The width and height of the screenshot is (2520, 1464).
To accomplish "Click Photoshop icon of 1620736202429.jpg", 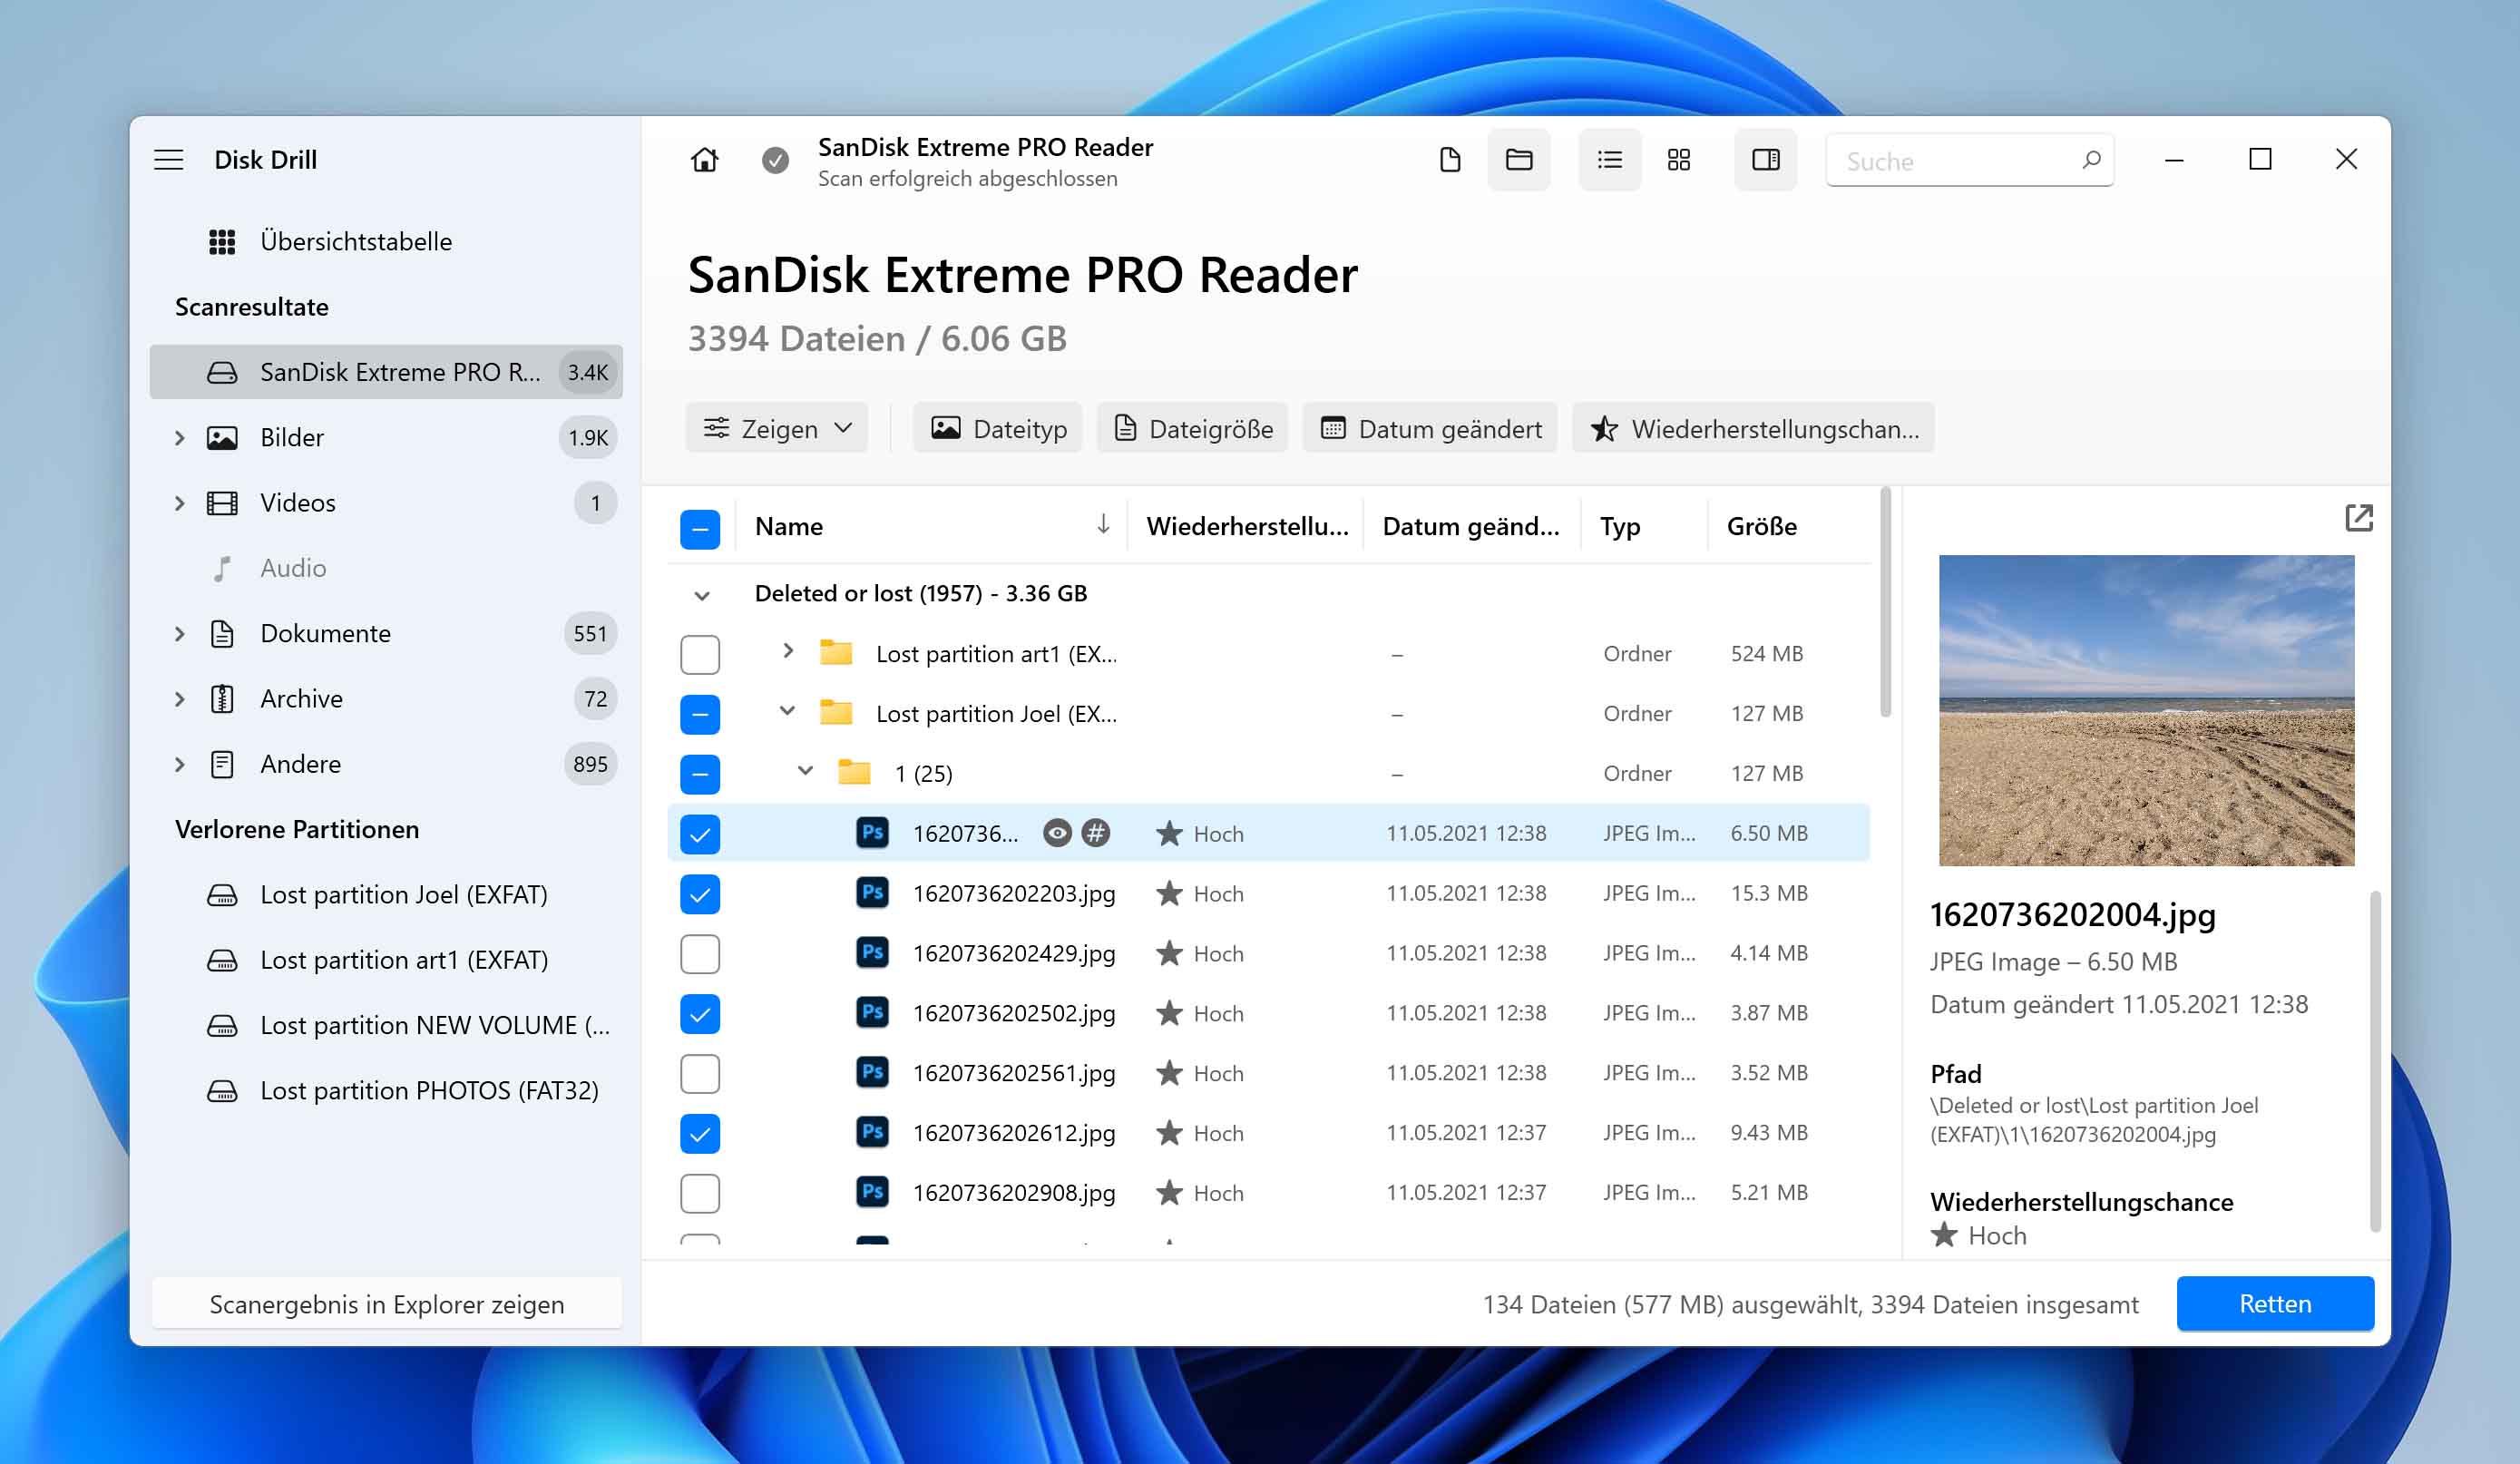I will coord(872,953).
